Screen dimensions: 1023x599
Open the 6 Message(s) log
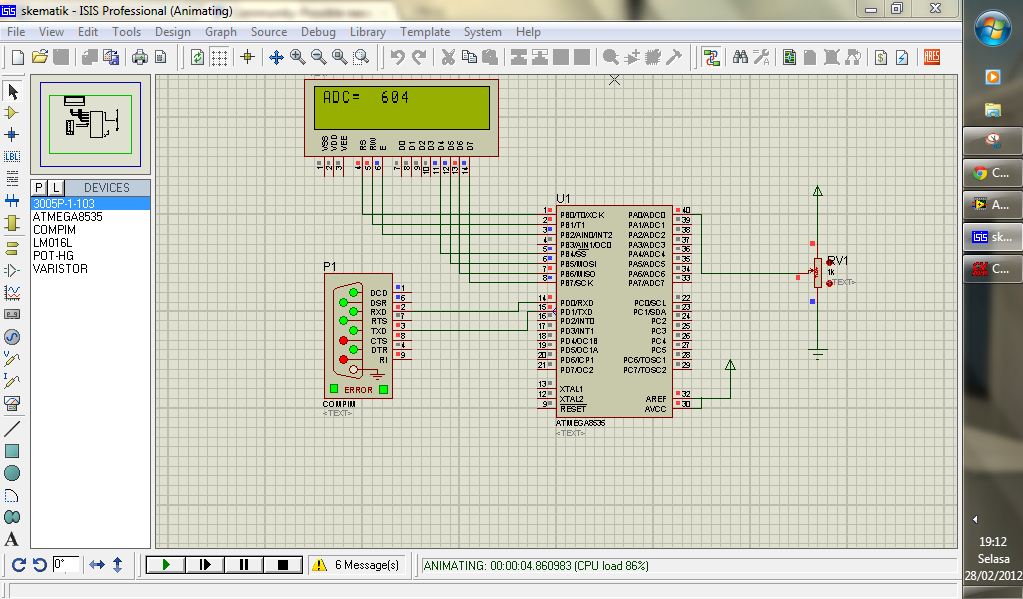[x=357, y=565]
